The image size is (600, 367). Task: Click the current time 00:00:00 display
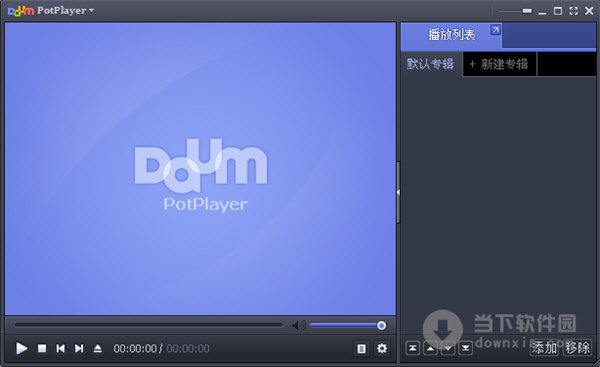coord(135,349)
